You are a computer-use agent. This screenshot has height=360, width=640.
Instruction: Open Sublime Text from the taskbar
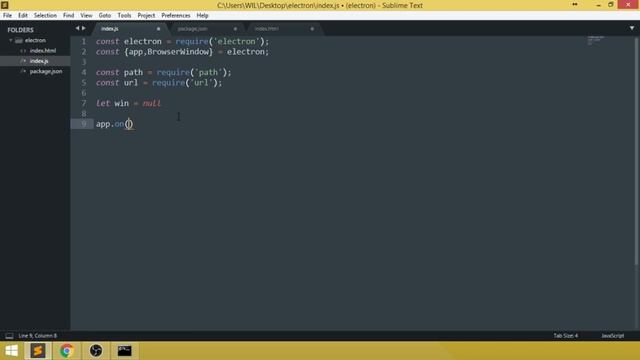(38, 351)
